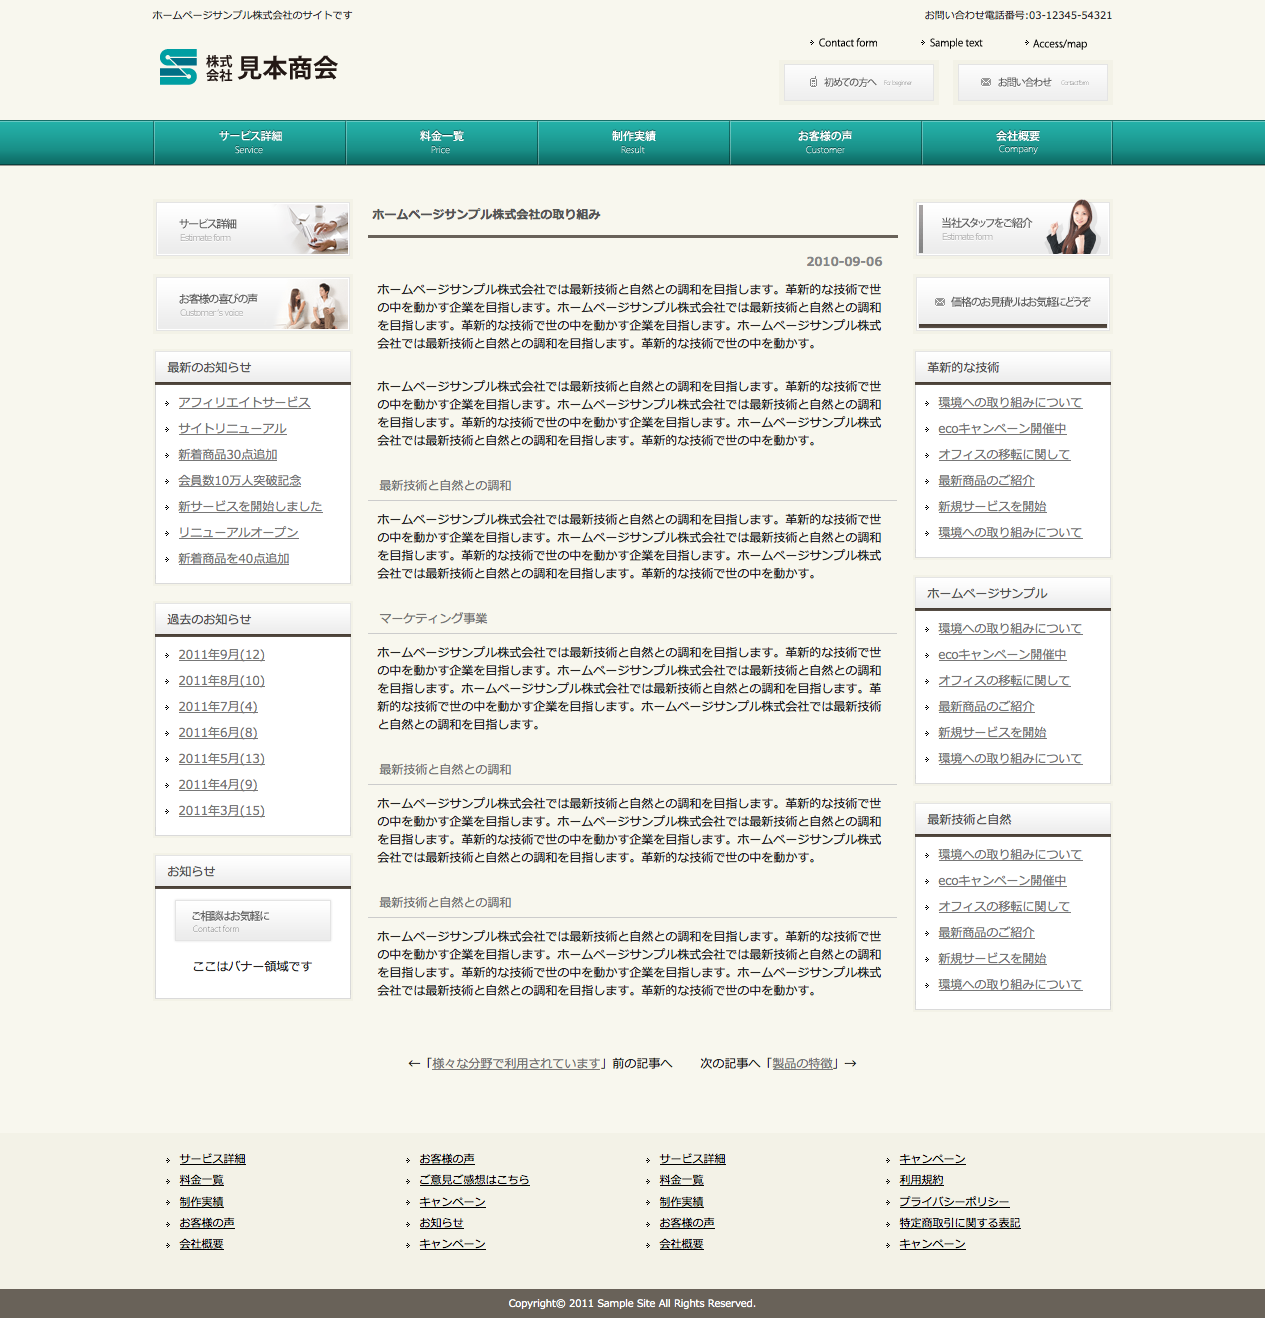Open the Access/map link at top
The height and width of the screenshot is (1318, 1265).
[x=1059, y=44]
